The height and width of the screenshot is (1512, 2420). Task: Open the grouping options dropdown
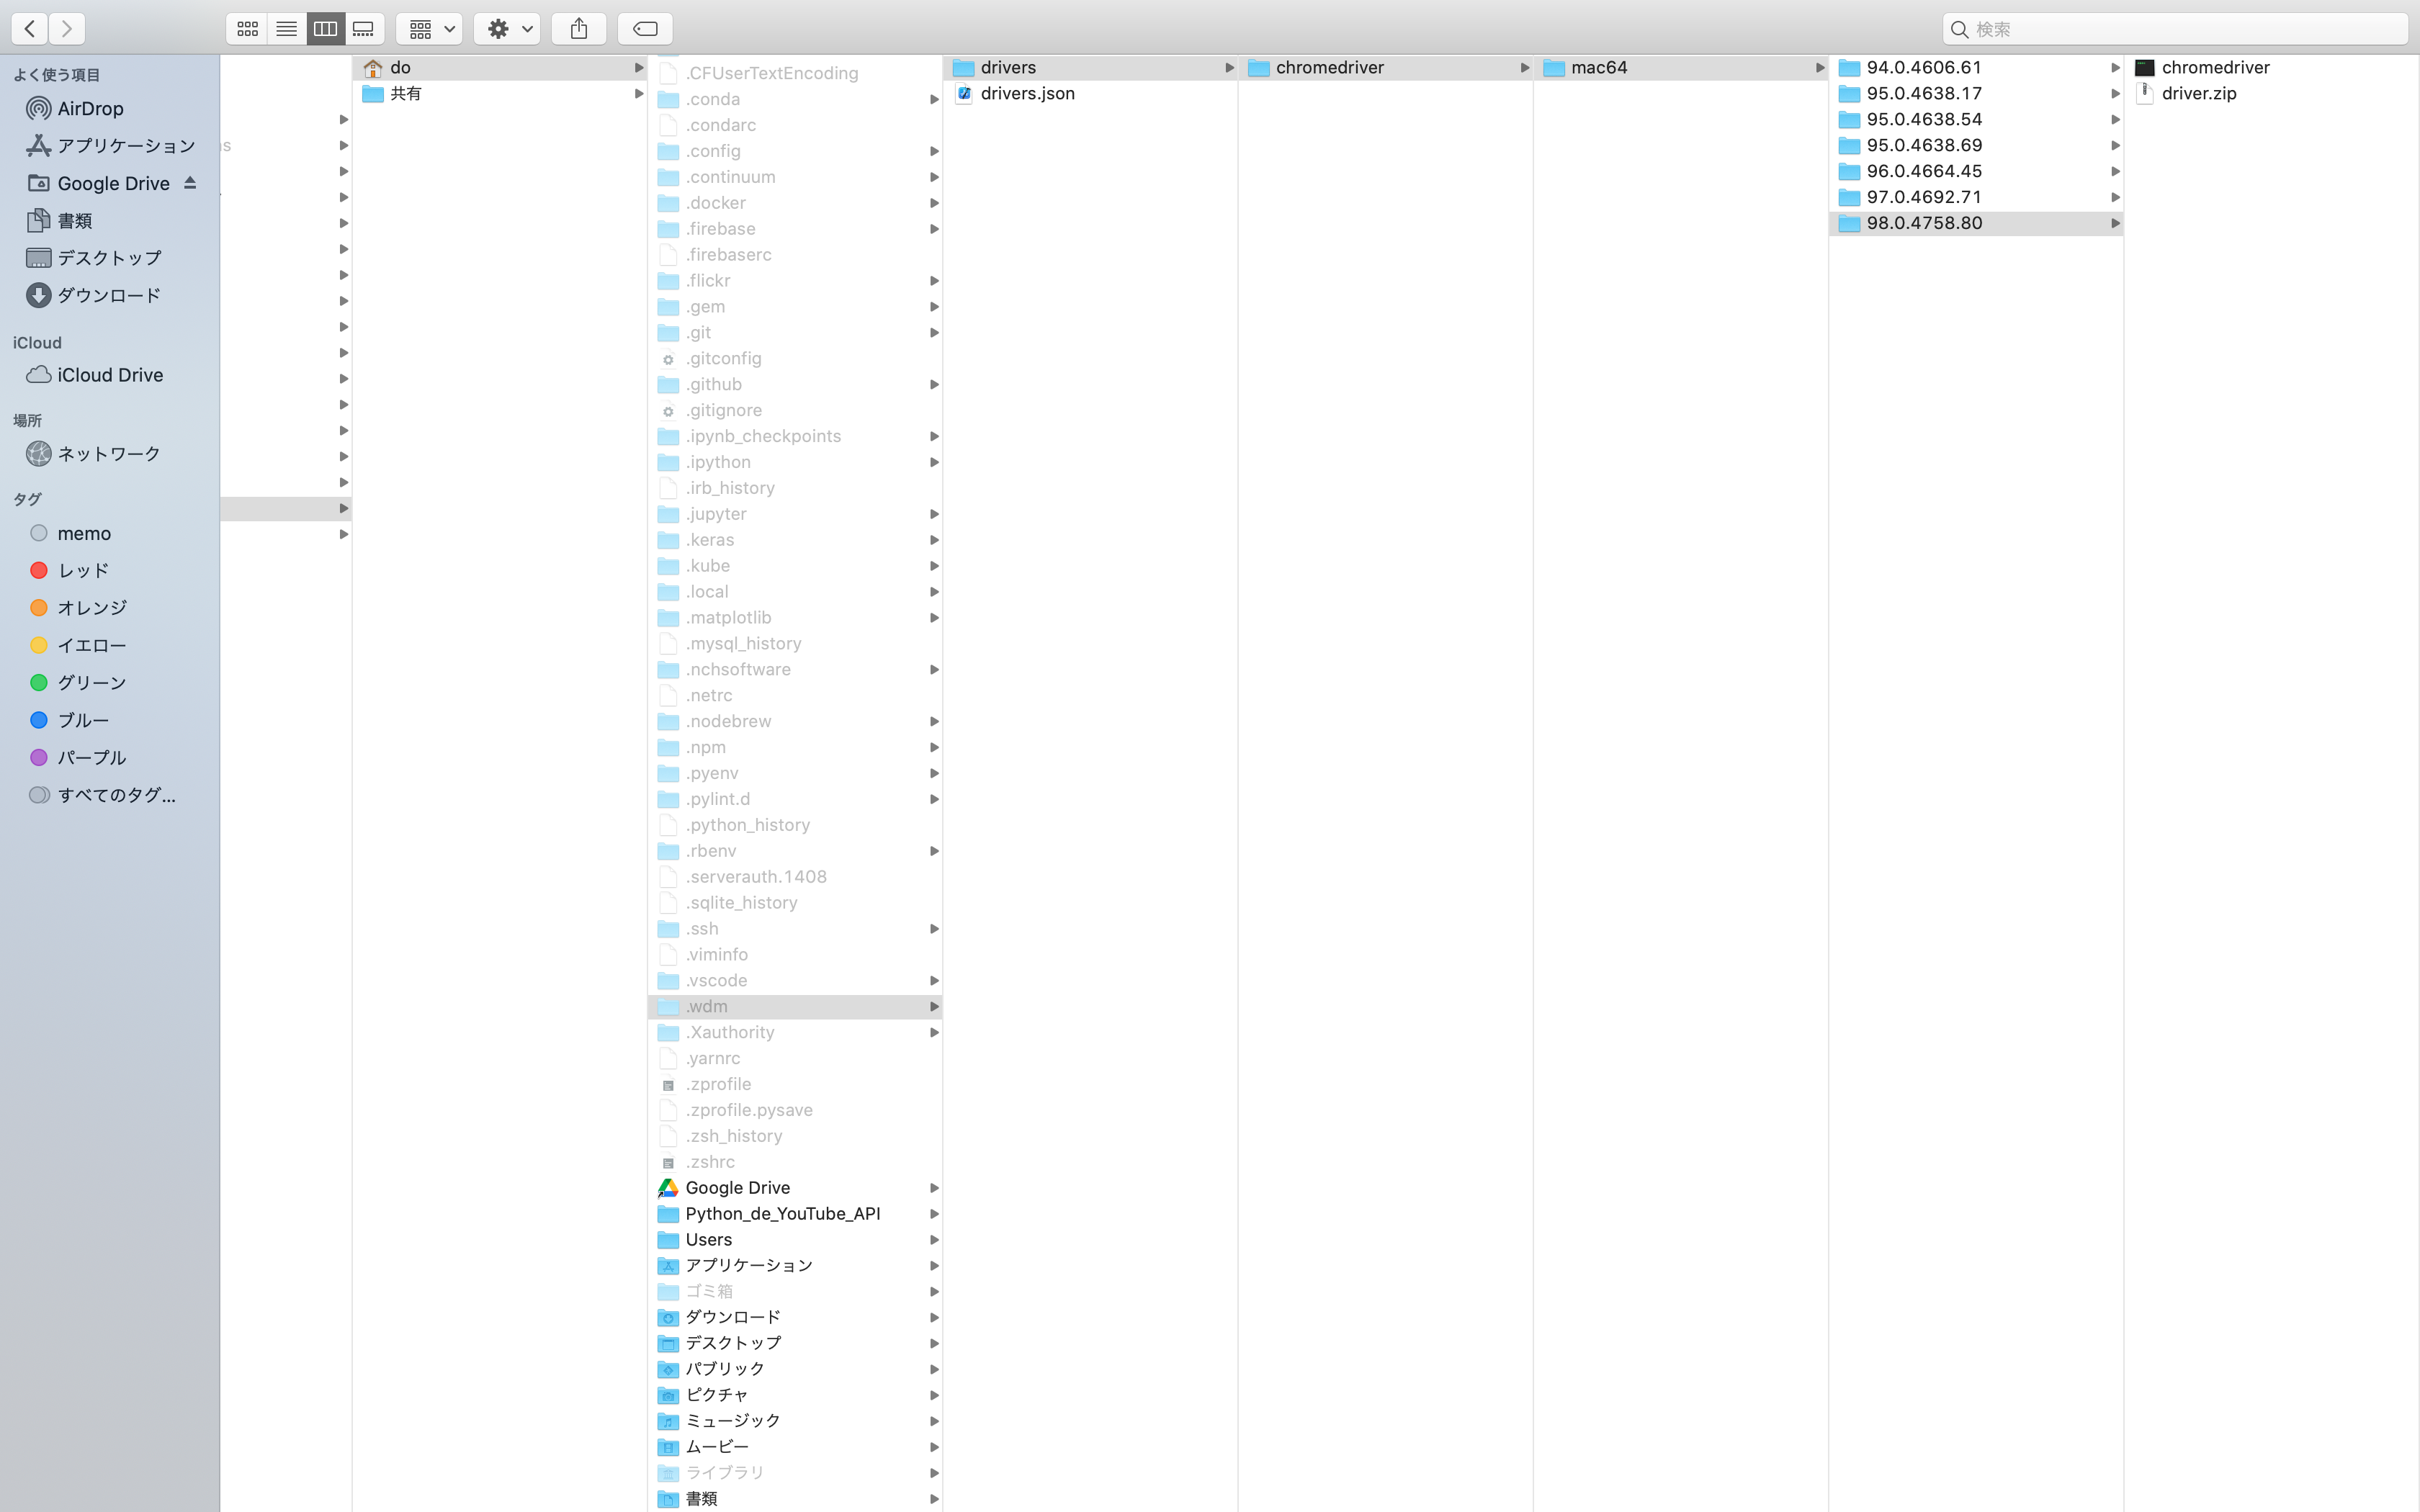[x=429, y=28]
